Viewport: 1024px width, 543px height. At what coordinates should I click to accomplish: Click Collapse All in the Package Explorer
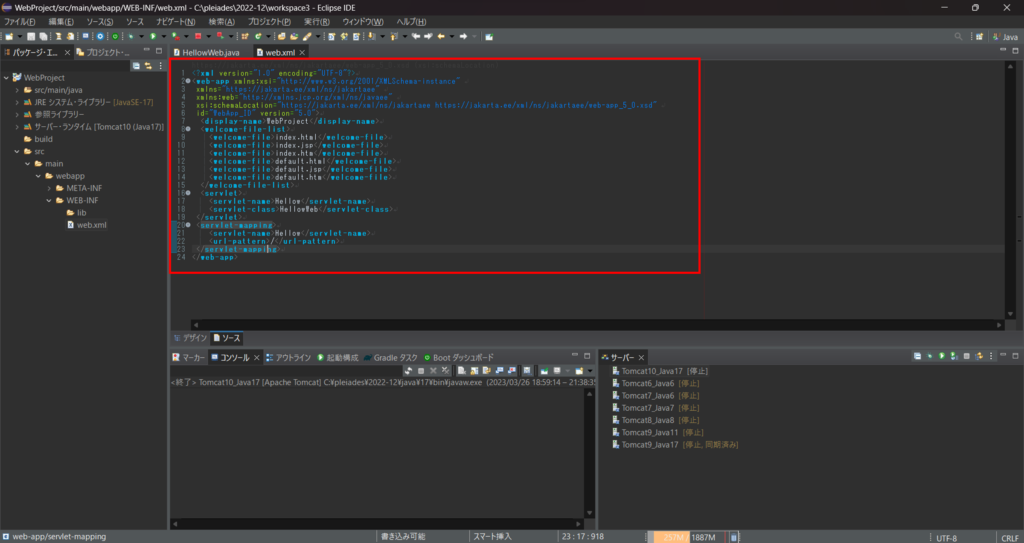(136, 66)
